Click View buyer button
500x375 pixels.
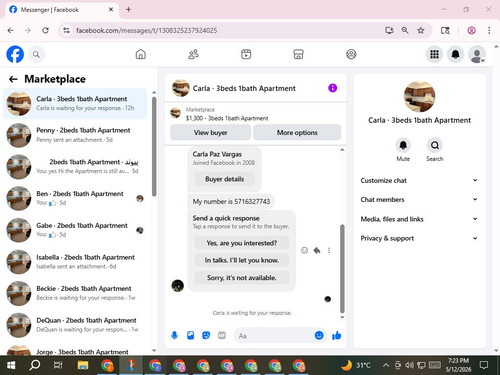click(210, 133)
